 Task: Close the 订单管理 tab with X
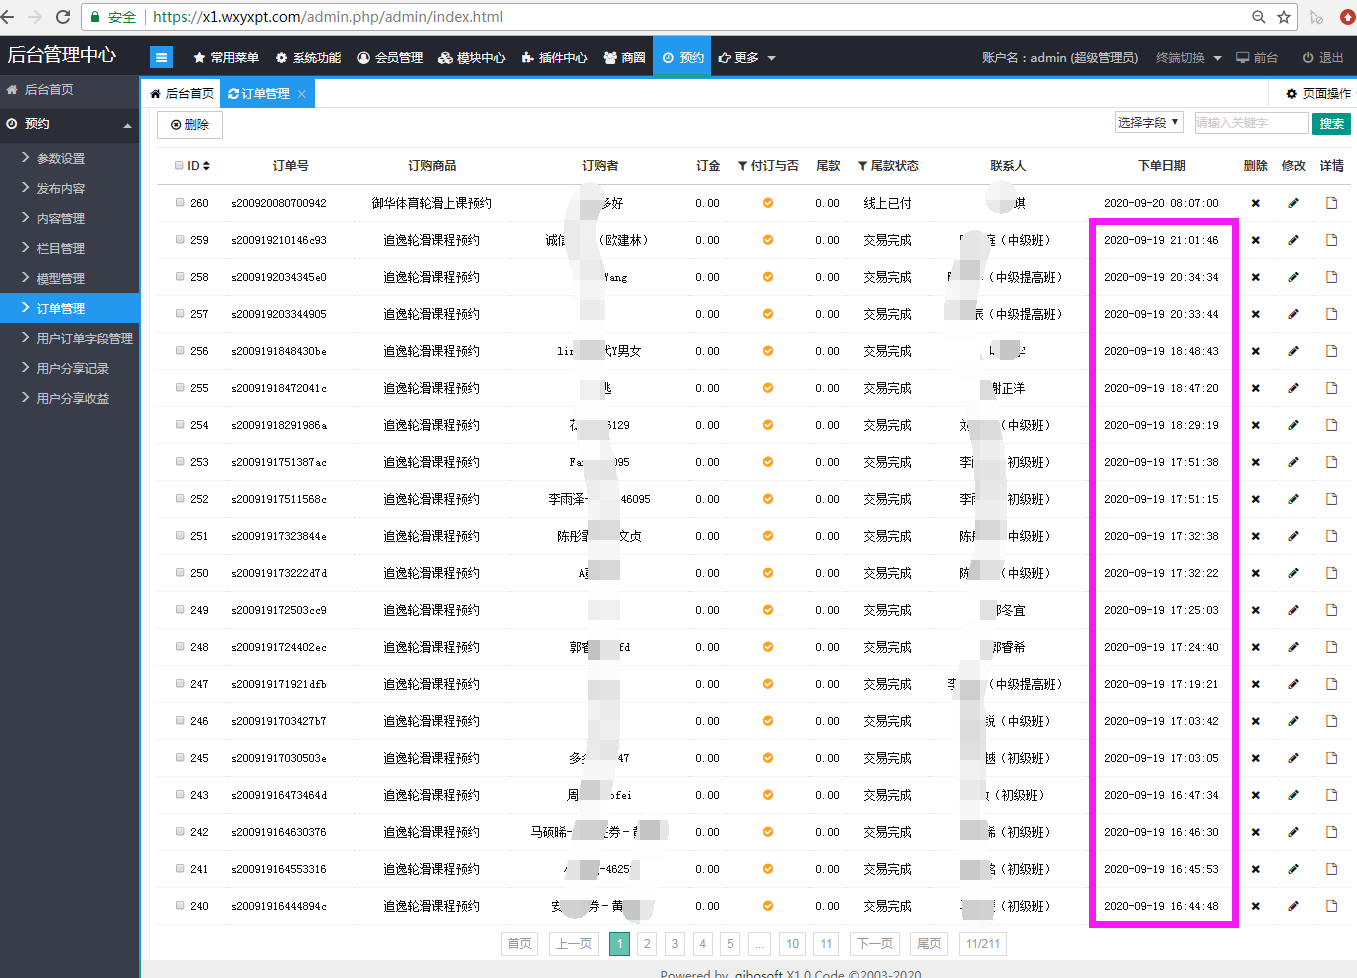(302, 94)
